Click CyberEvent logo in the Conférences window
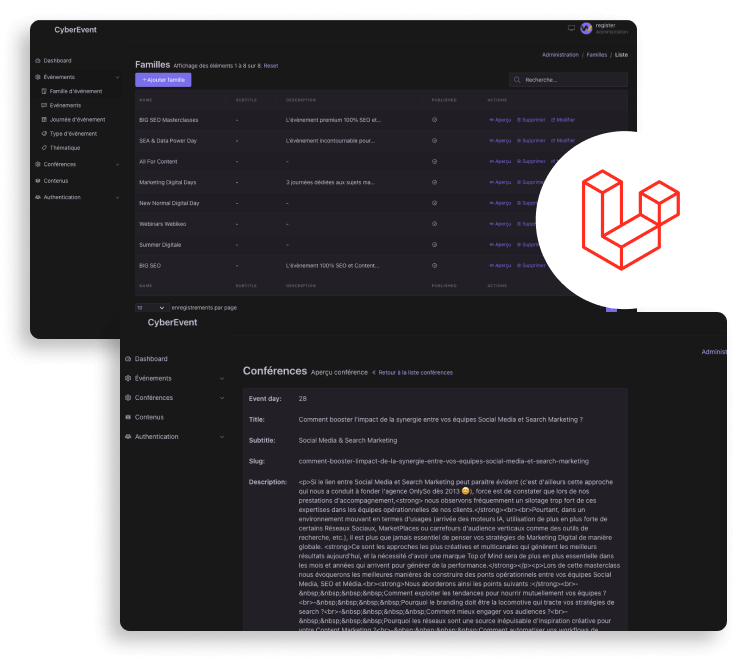 click(x=172, y=323)
